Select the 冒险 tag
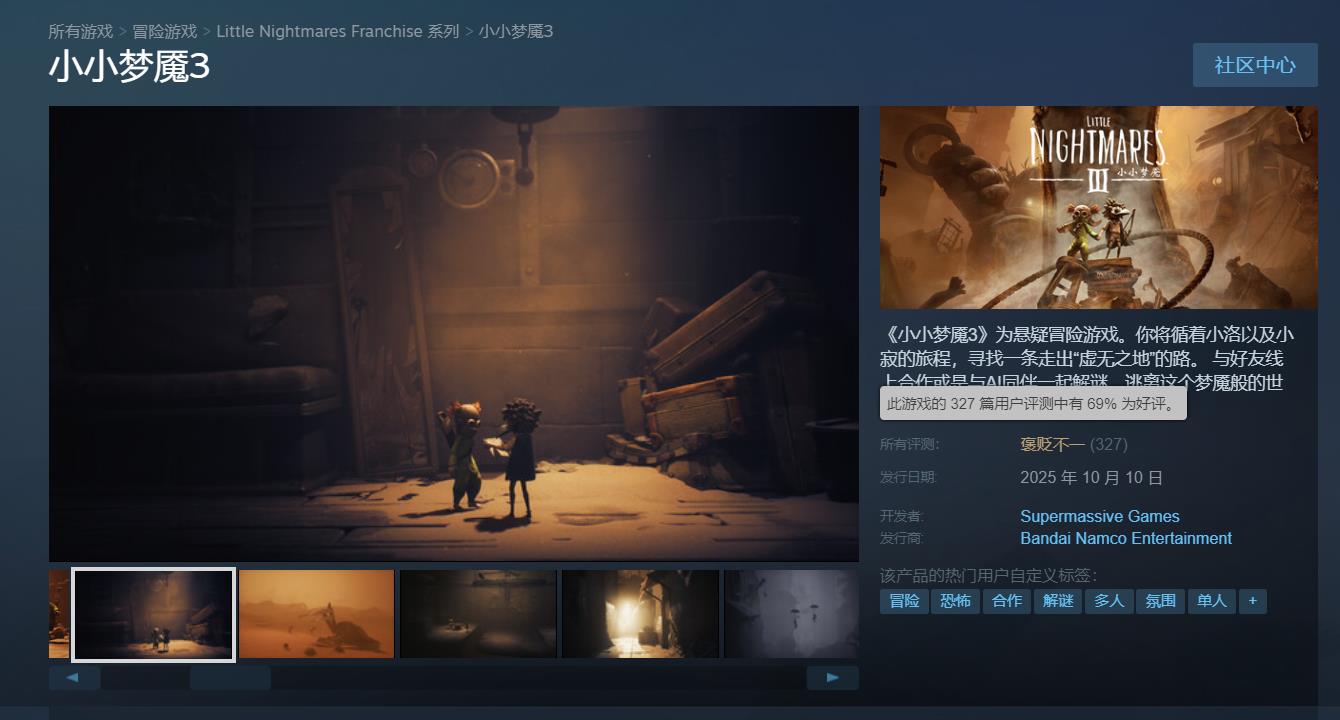This screenshot has width=1340, height=720. pos(904,601)
